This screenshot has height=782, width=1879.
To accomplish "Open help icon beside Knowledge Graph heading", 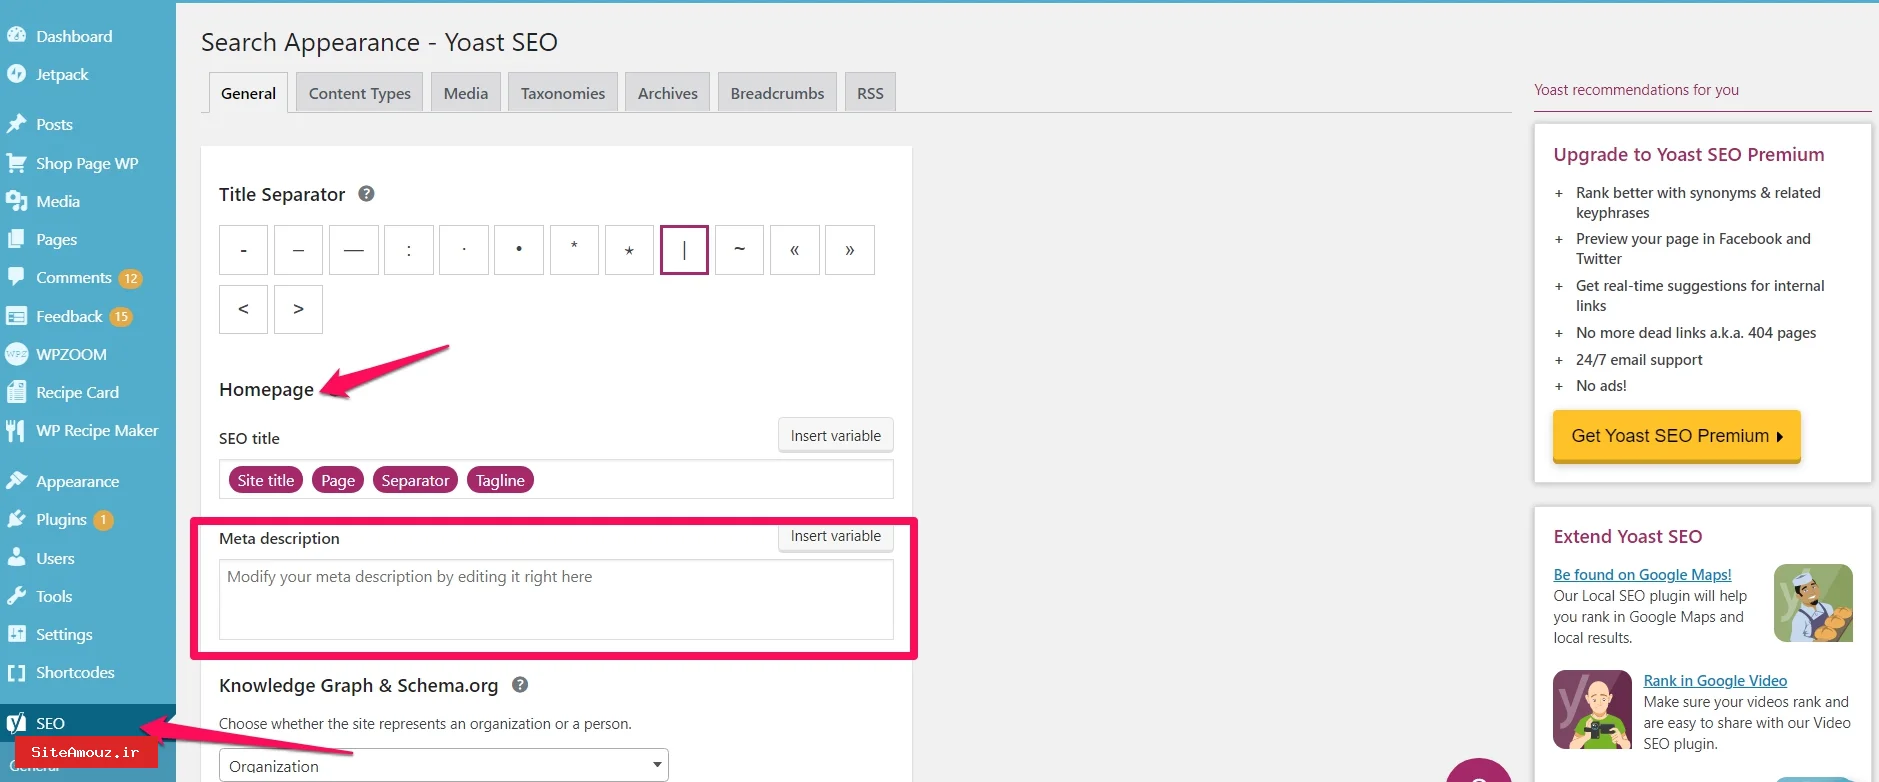I will pos(520,685).
